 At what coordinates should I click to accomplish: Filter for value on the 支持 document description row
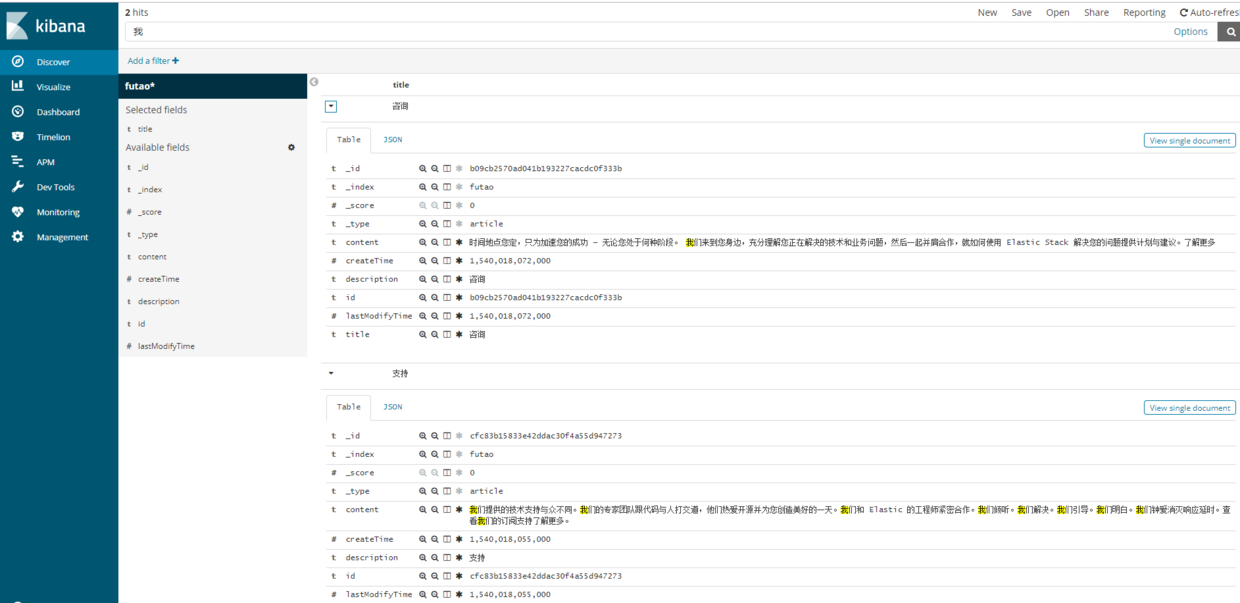423,558
